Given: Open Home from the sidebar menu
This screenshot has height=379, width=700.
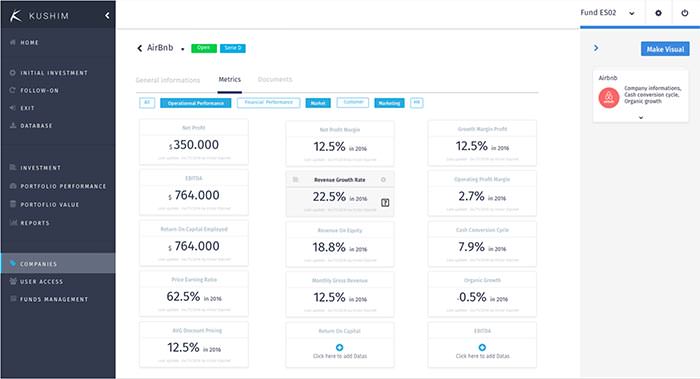Looking at the screenshot, I should click(x=29, y=43).
